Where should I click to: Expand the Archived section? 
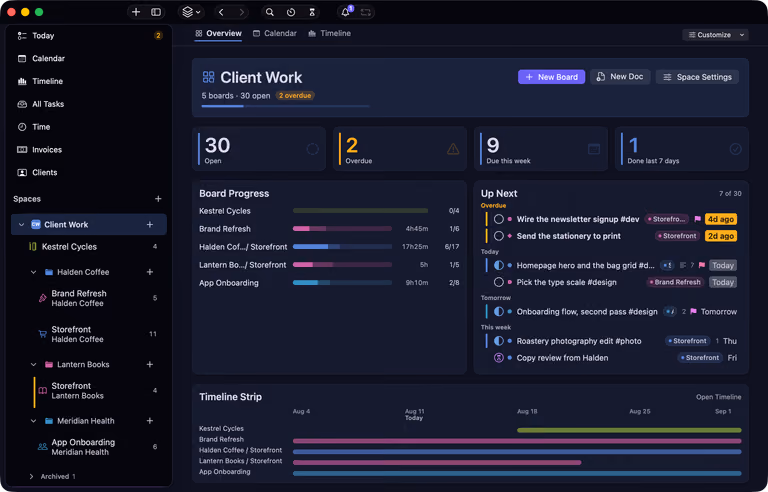31,476
